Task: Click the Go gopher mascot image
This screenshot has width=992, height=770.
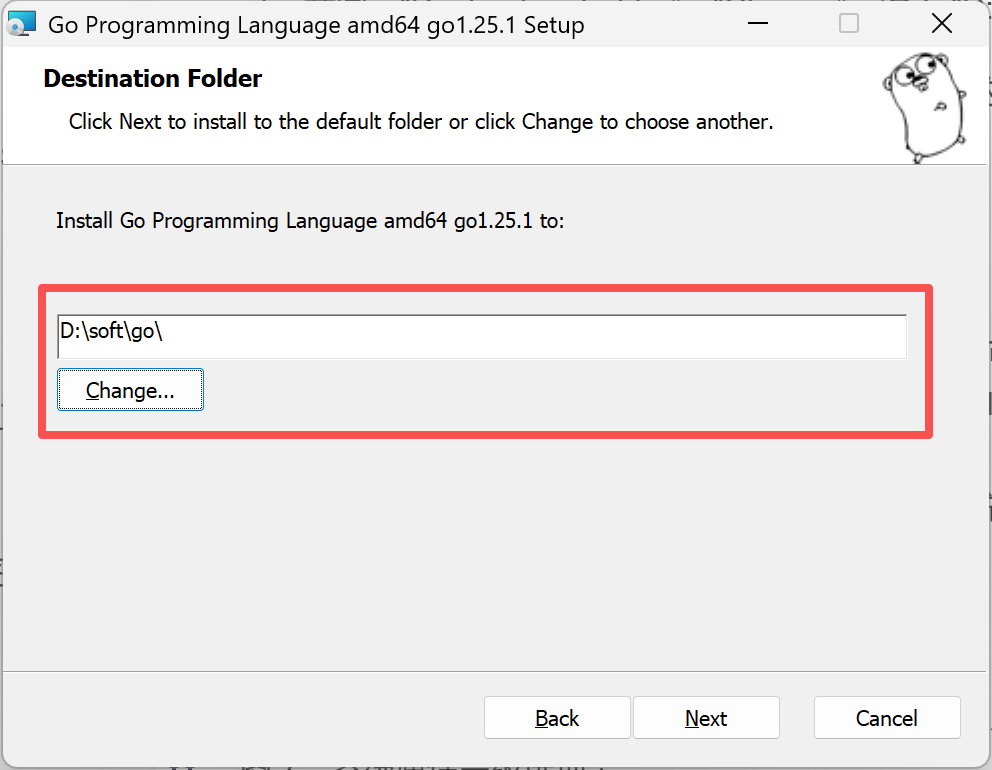Action: point(924,108)
